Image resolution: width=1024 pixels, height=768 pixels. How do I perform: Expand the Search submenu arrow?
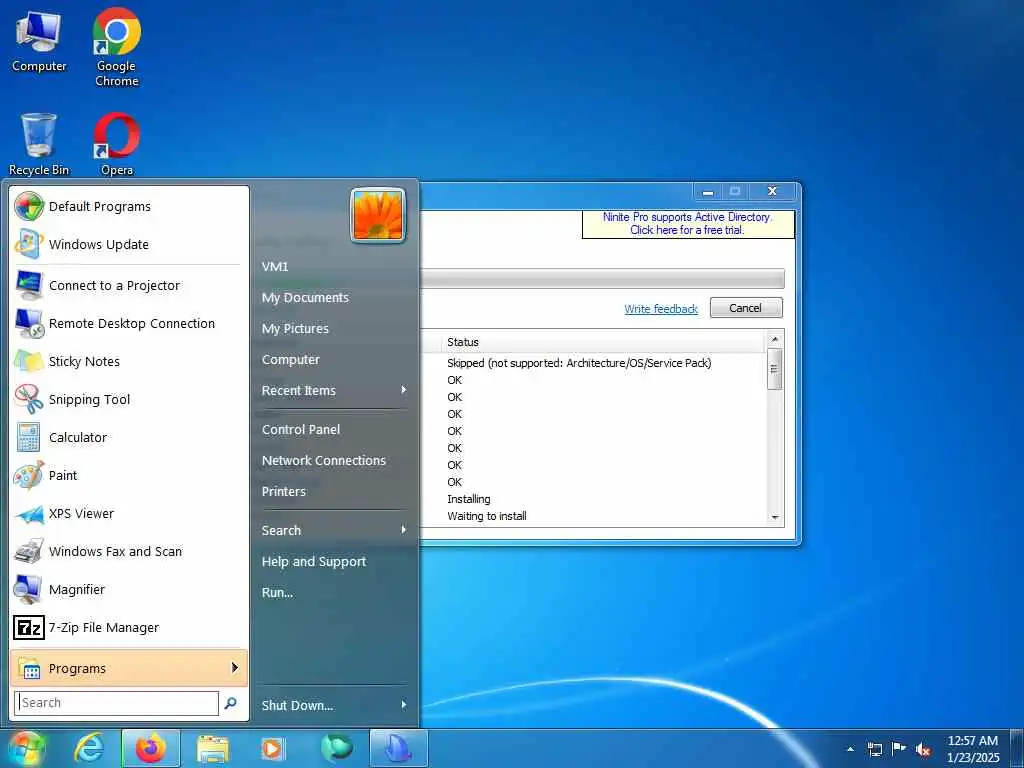point(404,530)
